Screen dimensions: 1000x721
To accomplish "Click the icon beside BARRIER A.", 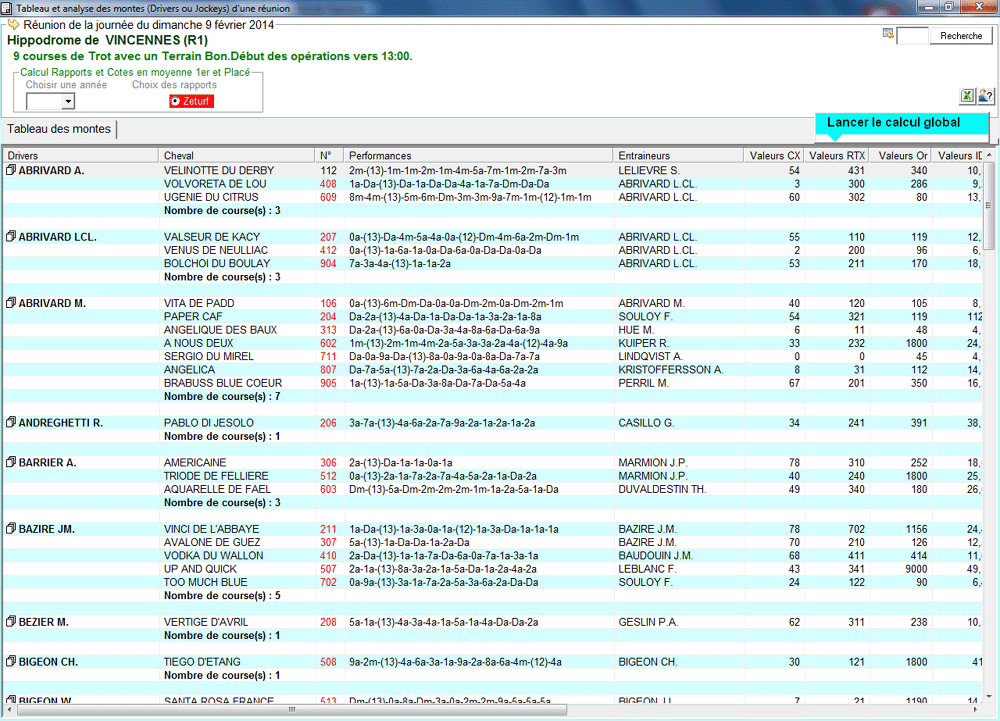I will (11, 463).
